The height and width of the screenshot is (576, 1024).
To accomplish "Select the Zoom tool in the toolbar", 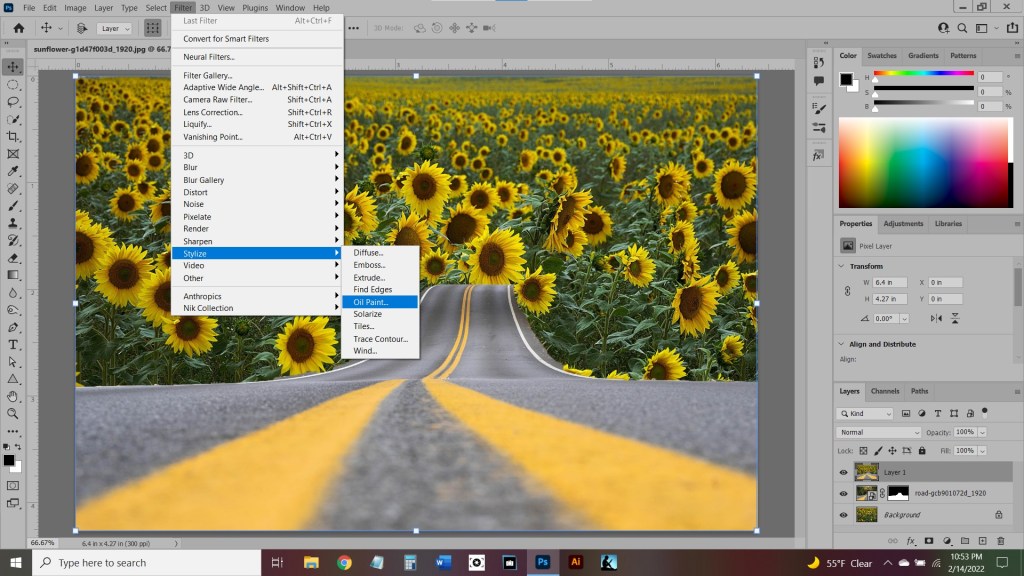I will pos(13,413).
